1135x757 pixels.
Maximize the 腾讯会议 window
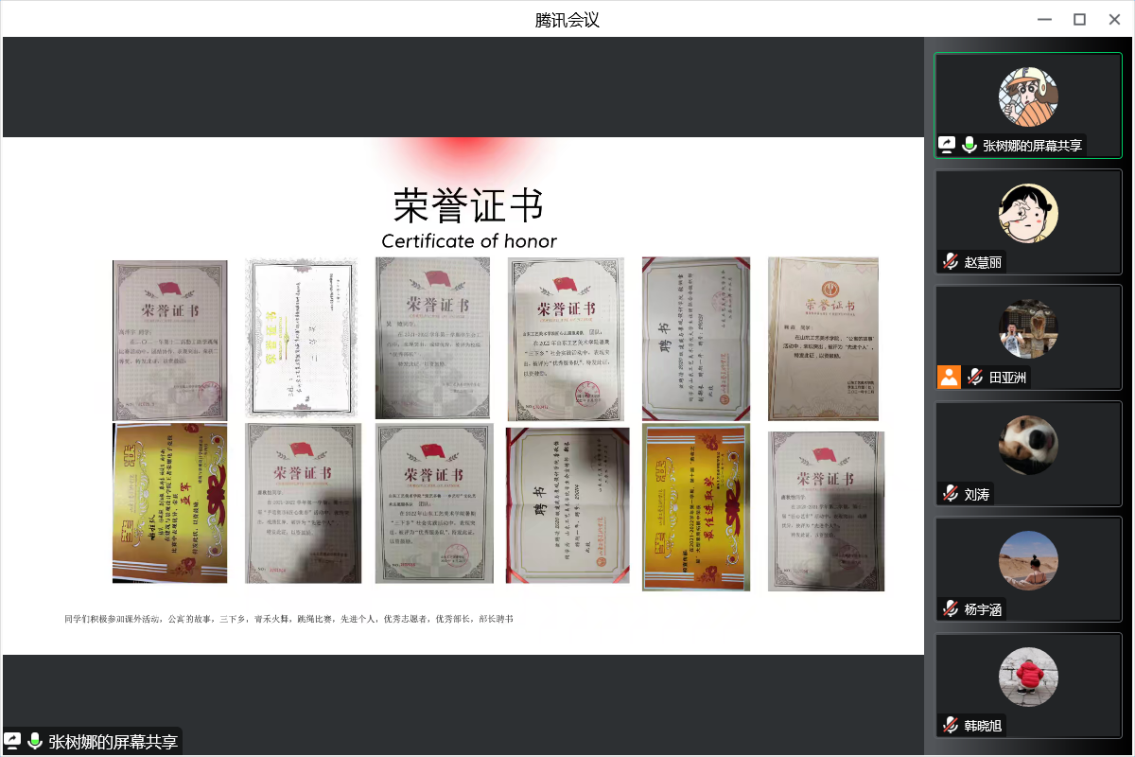pyautogui.click(x=1079, y=19)
